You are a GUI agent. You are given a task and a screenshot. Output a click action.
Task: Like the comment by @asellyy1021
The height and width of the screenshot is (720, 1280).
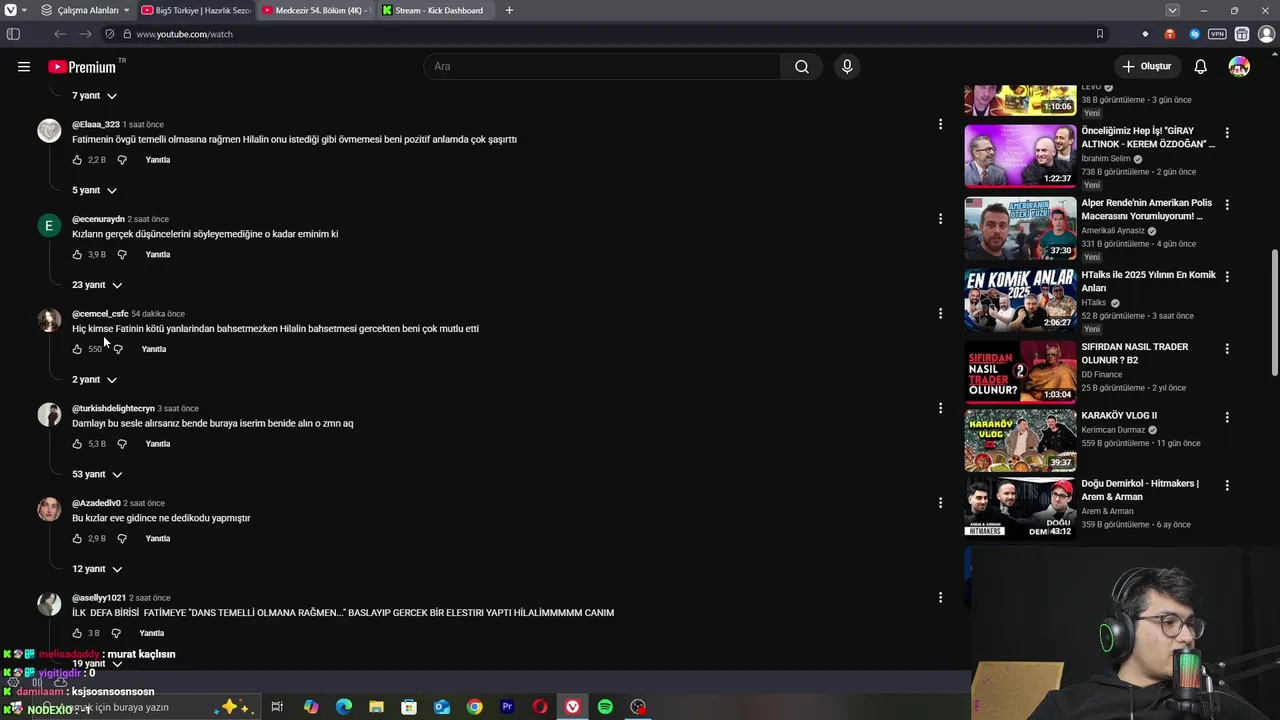[77, 633]
